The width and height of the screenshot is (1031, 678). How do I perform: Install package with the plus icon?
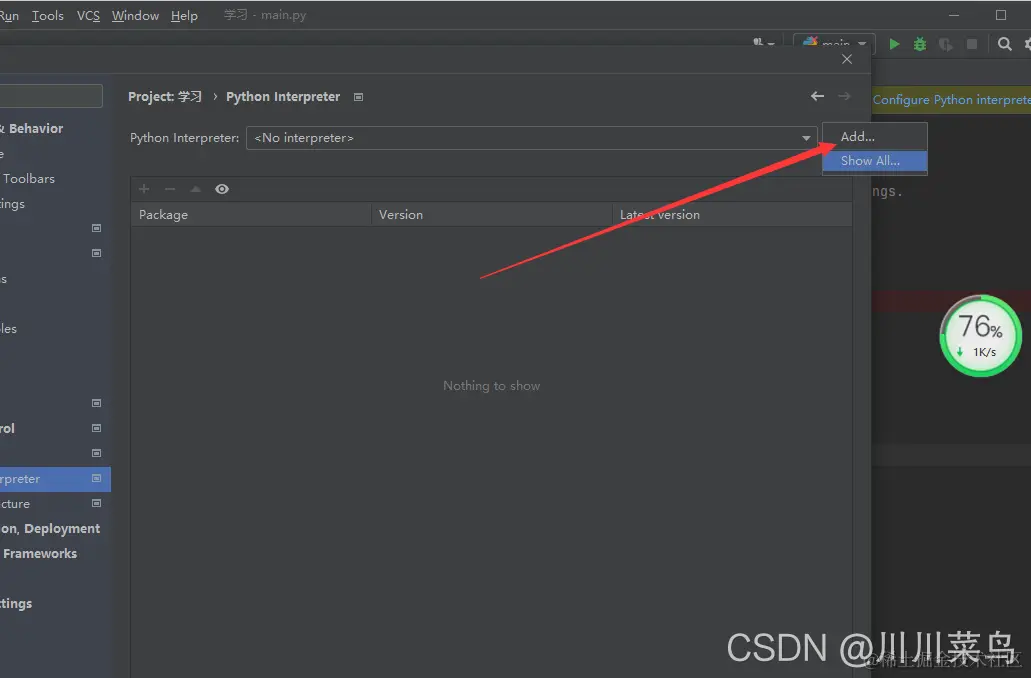(144, 189)
